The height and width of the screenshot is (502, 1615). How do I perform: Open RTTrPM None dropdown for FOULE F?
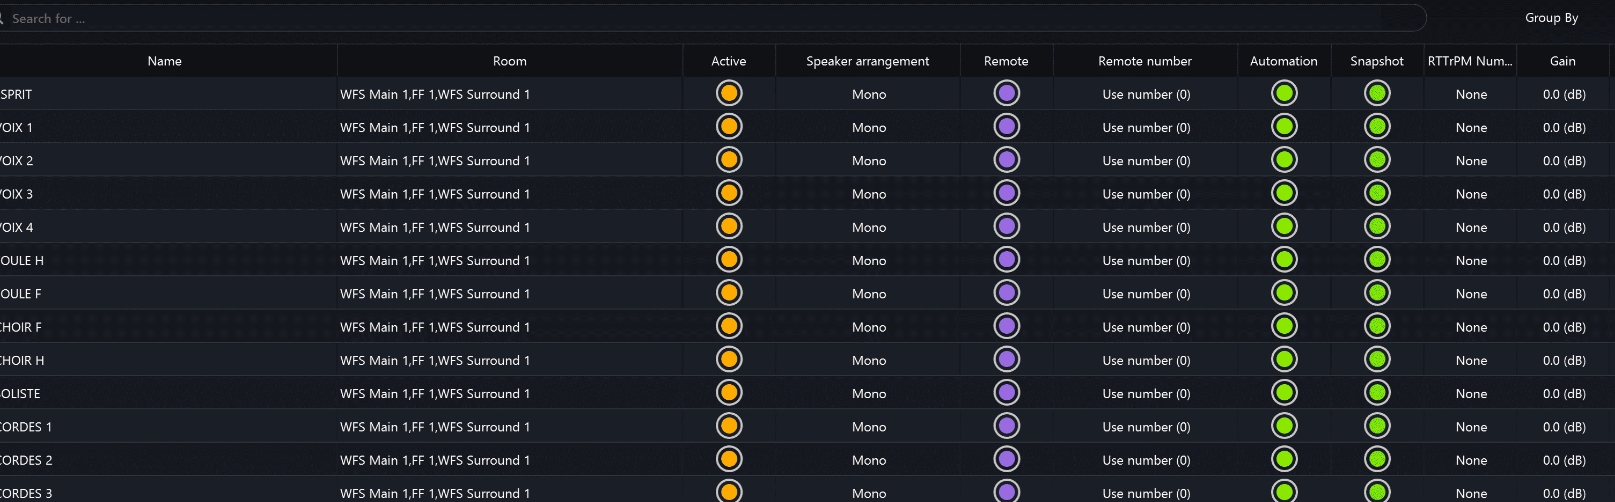tap(1471, 294)
